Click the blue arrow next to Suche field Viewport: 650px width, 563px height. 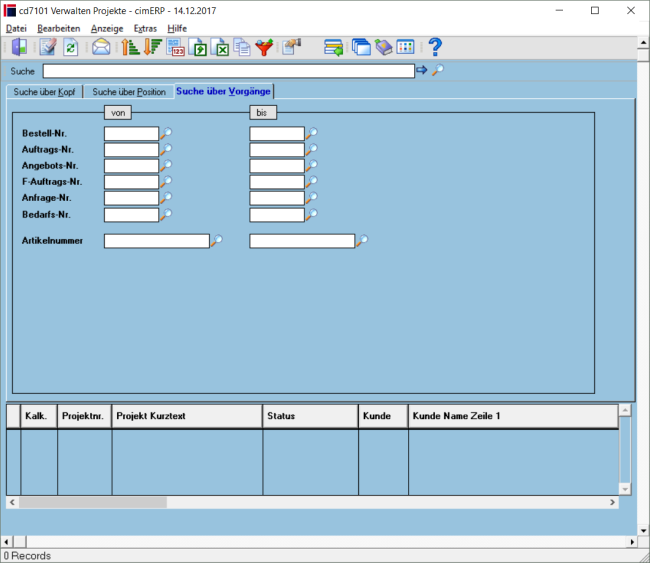(422, 70)
